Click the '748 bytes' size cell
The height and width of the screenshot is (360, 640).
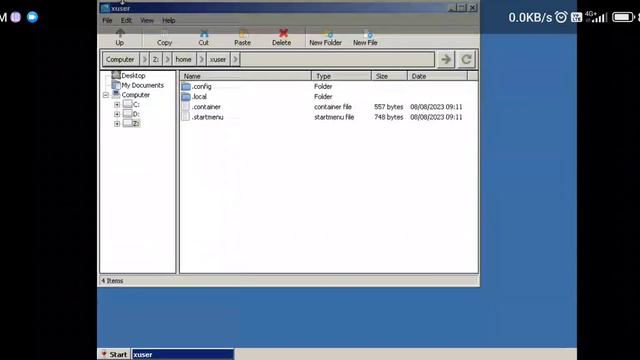click(389, 117)
